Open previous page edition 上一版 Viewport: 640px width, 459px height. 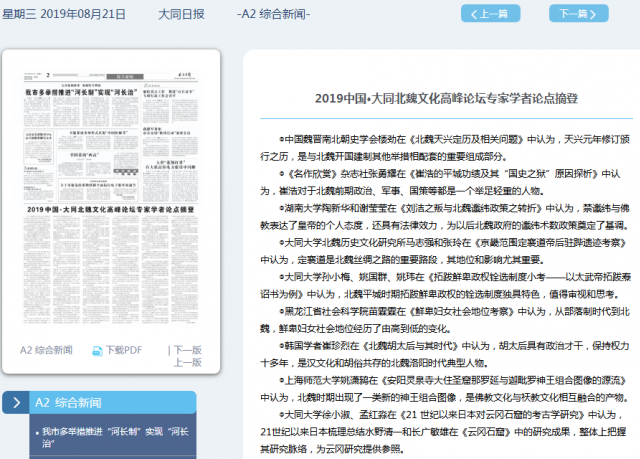click(x=187, y=362)
